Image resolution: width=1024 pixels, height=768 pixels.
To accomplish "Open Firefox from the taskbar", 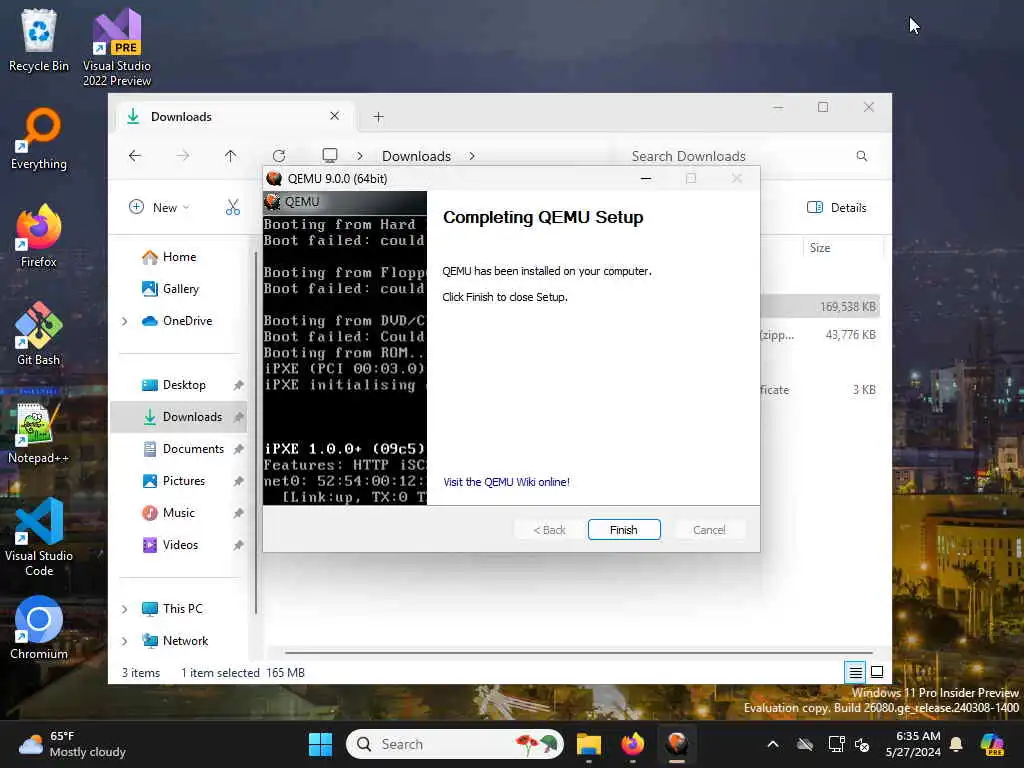I will (x=632, y=744).
